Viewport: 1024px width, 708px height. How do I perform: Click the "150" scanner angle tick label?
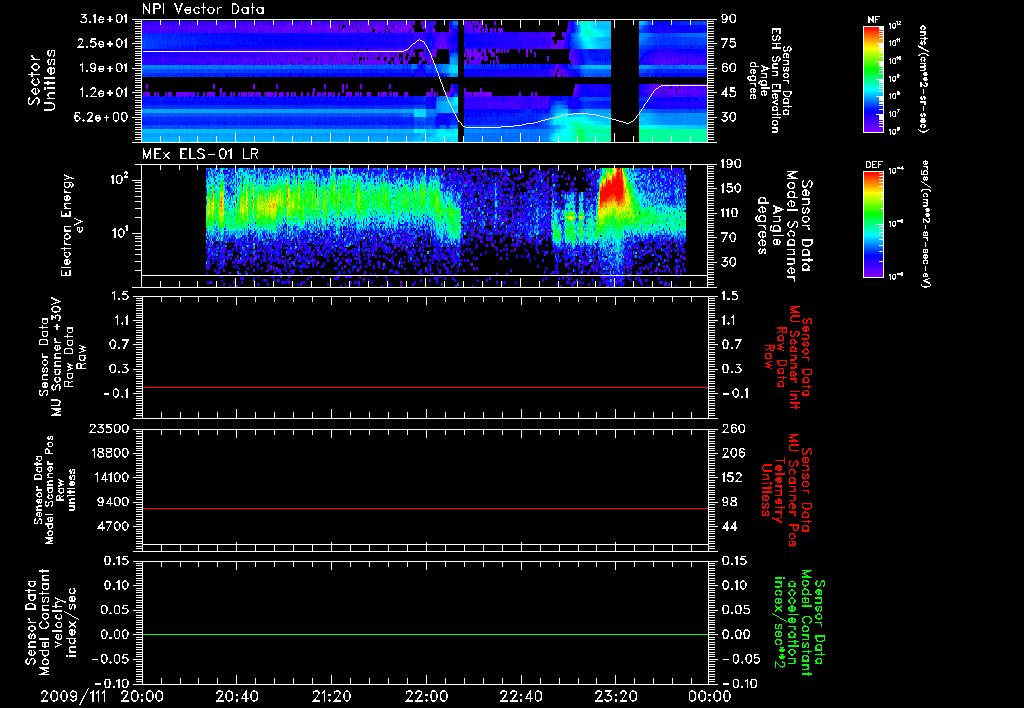coord(731,189)
